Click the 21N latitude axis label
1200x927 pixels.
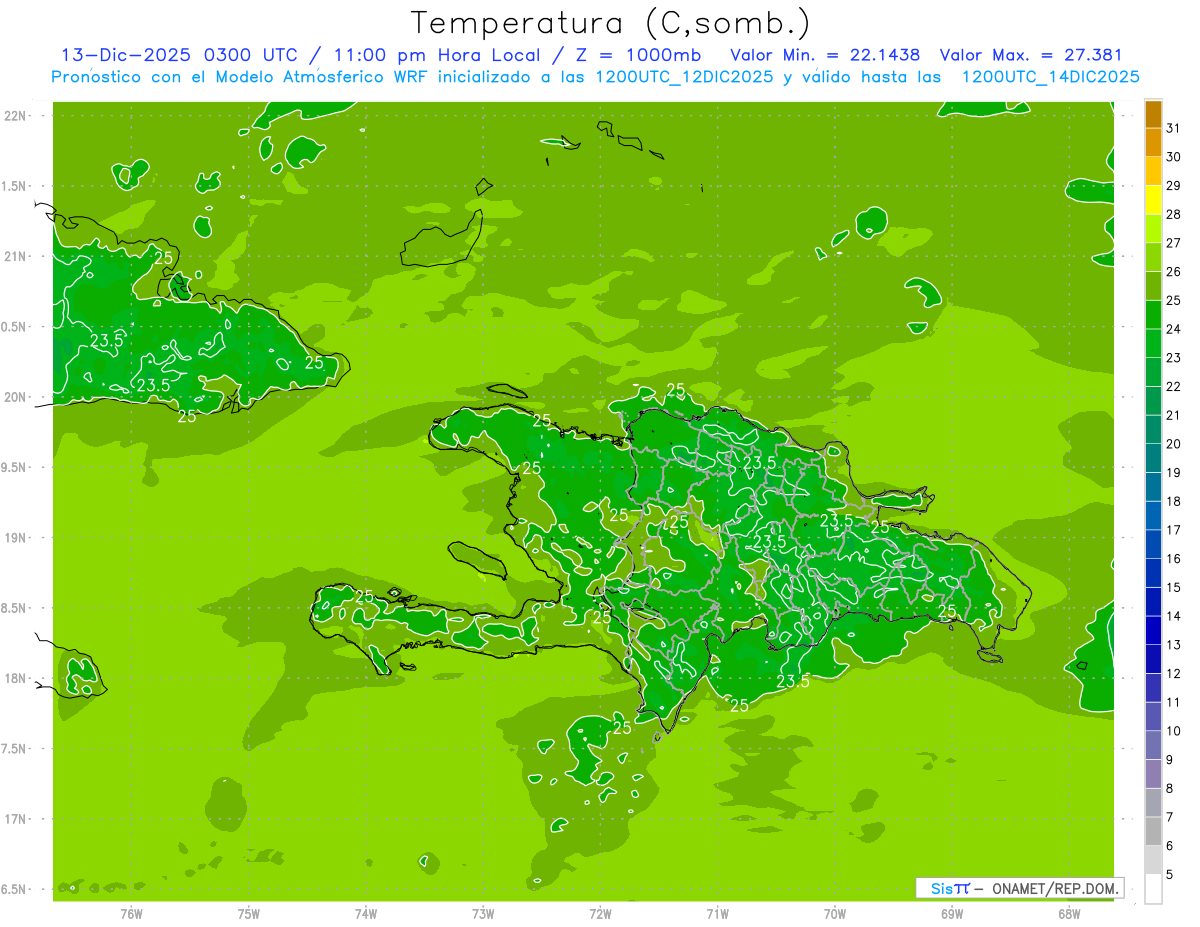click(16, 257)
